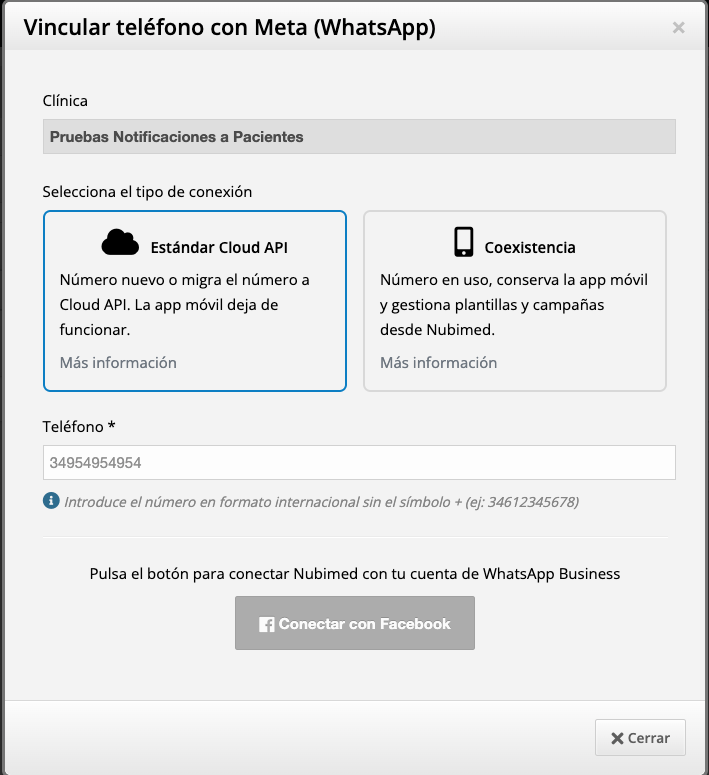This screenshot has height=775, width=709.
Task: Click the Conectar con Facebook button
Action: point(355,623)
